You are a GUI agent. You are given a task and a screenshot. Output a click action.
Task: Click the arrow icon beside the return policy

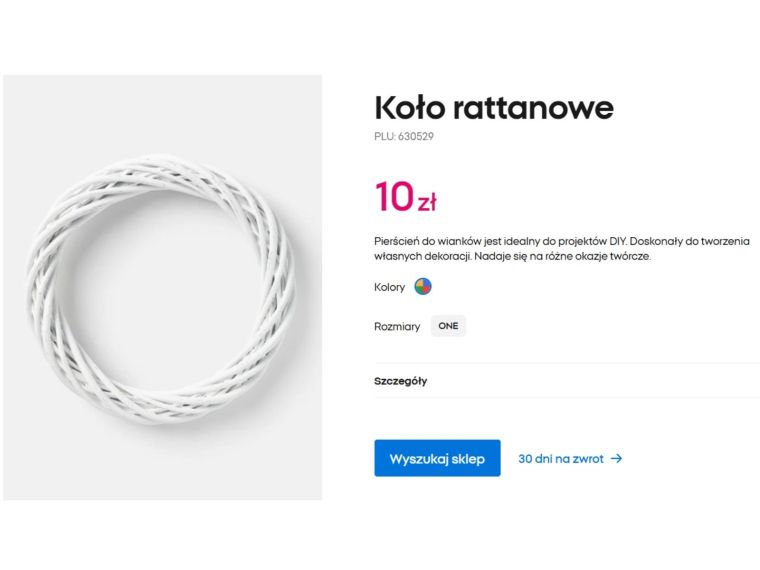616,458
